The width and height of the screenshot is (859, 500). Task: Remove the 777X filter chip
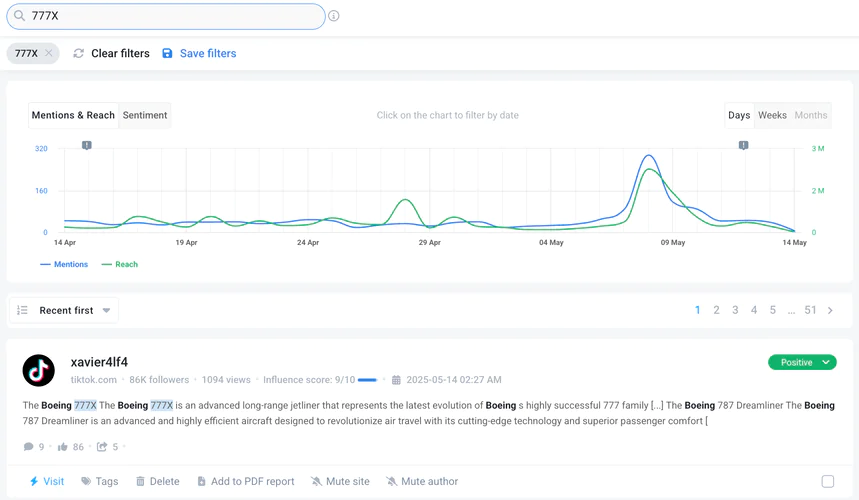[49, 53]
